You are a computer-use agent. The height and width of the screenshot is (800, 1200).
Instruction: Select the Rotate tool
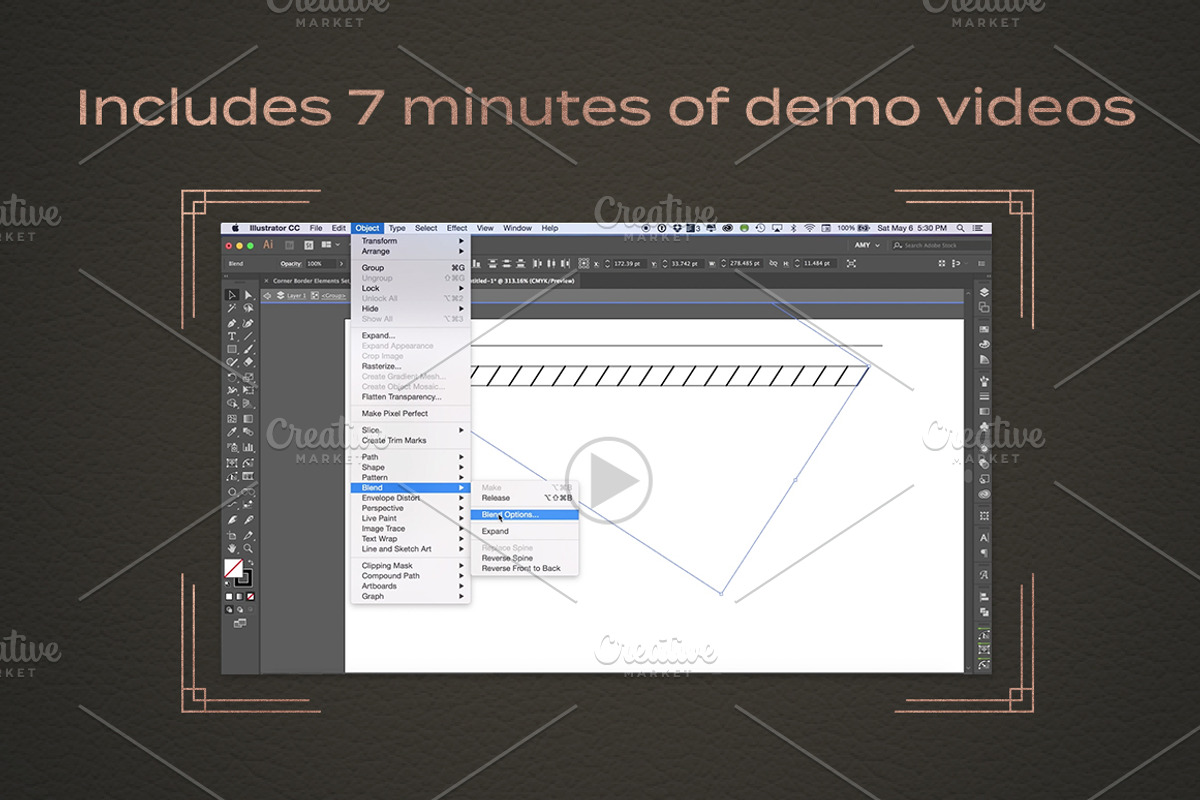coord(232,377)
